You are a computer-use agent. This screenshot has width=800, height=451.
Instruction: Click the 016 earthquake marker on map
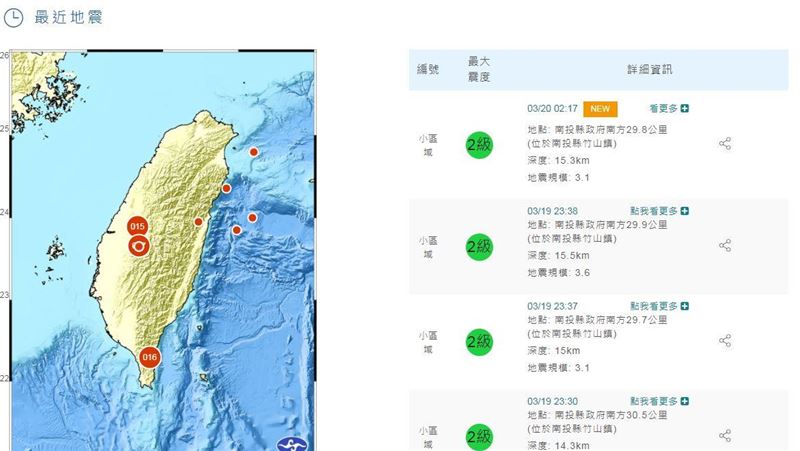click(x=149, y=357)
